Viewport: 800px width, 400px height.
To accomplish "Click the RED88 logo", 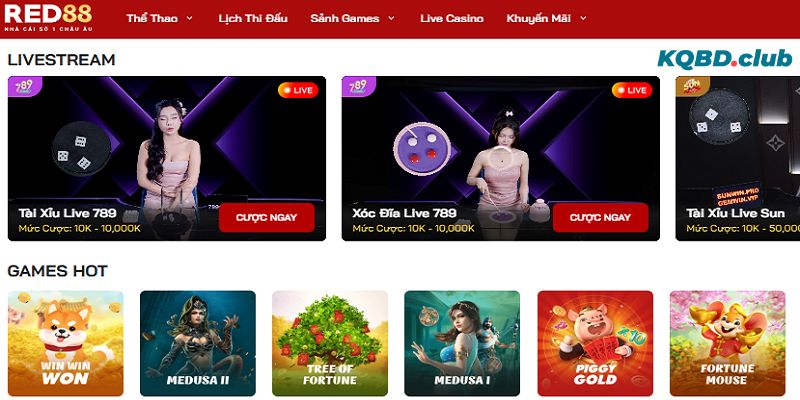I will click(48, 18).
